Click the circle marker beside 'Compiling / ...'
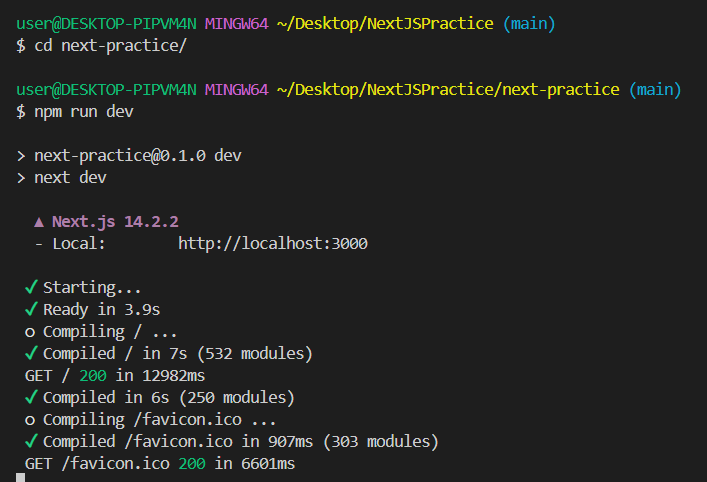 tap(30, 333)
